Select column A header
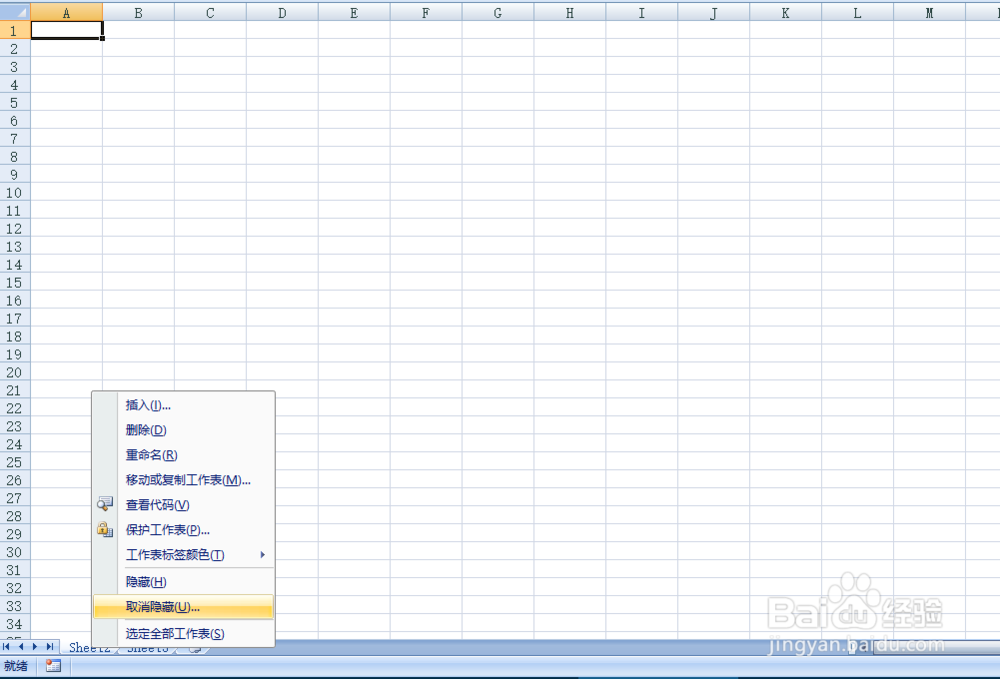 point(66,13)
